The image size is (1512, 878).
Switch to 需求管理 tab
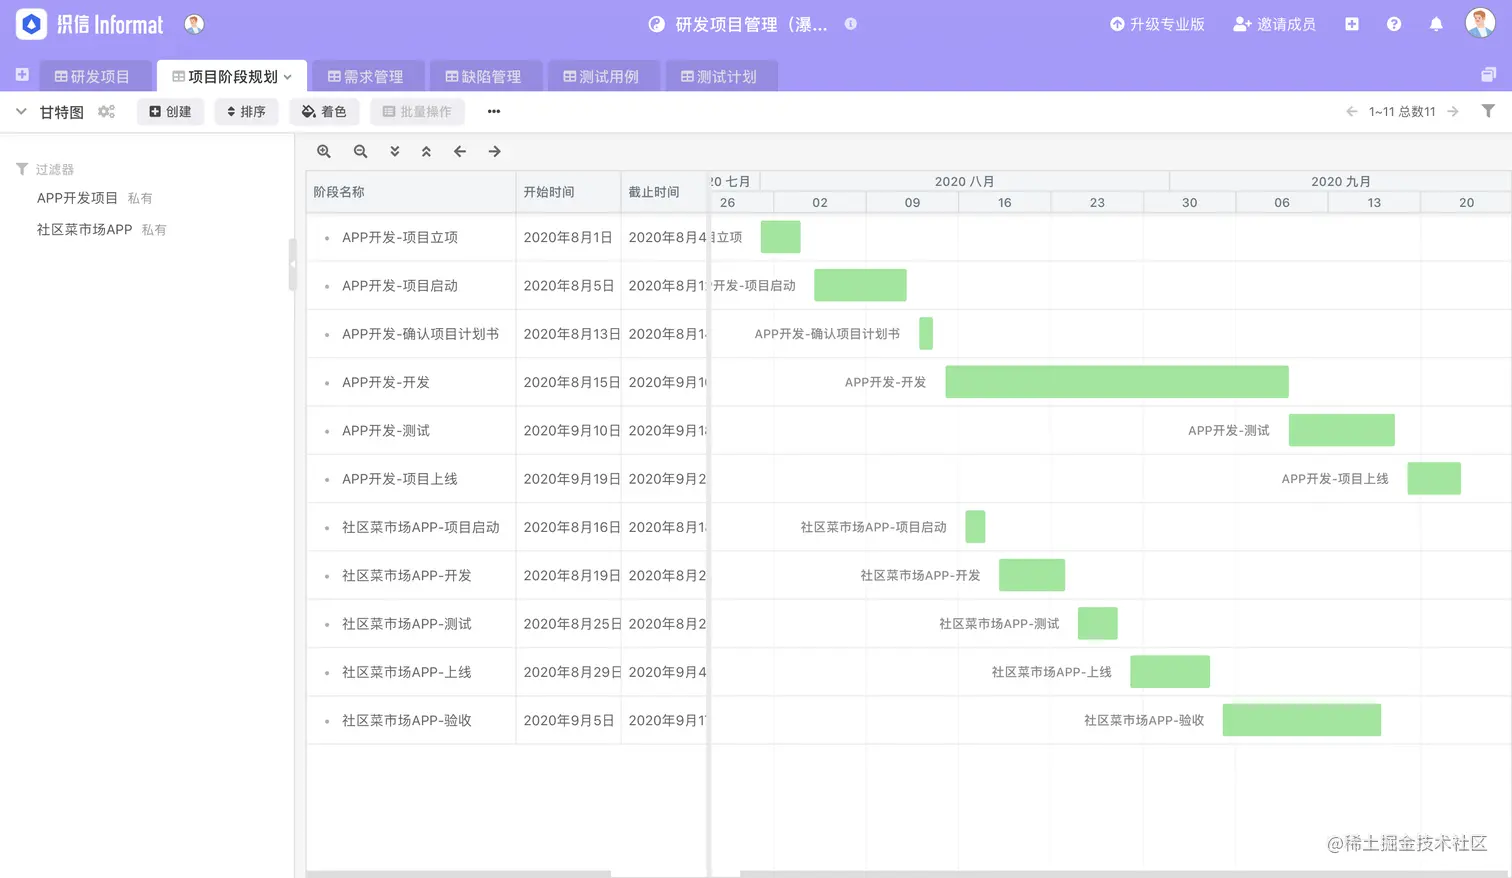(x=366, y=76)
